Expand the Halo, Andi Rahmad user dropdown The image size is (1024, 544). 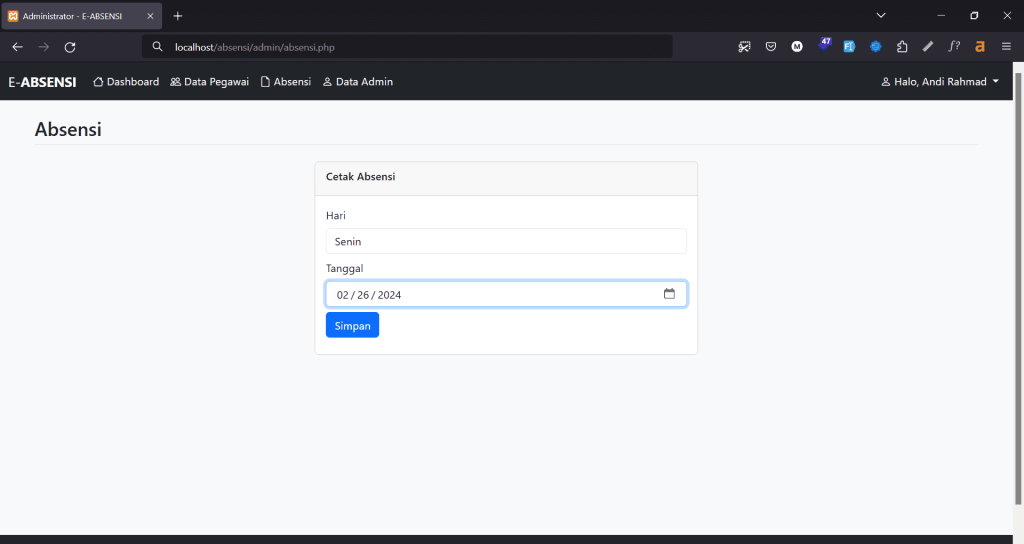pos(940,82)
